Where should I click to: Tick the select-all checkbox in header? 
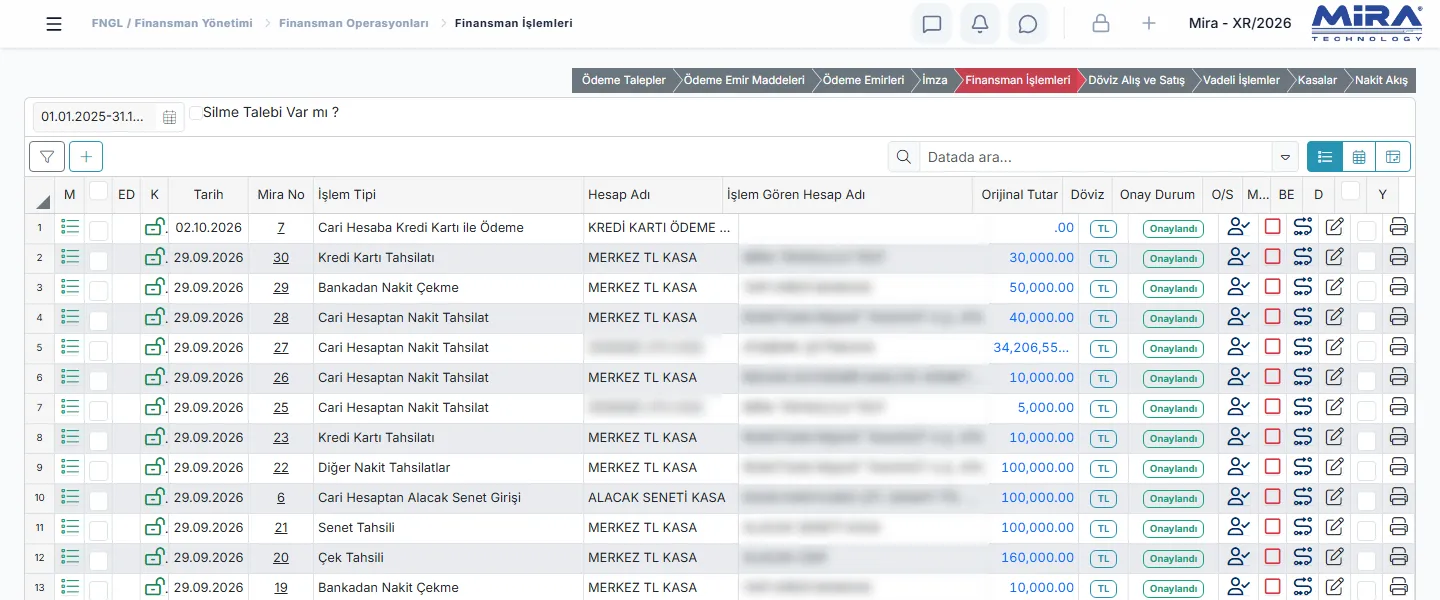click(98, 190)
